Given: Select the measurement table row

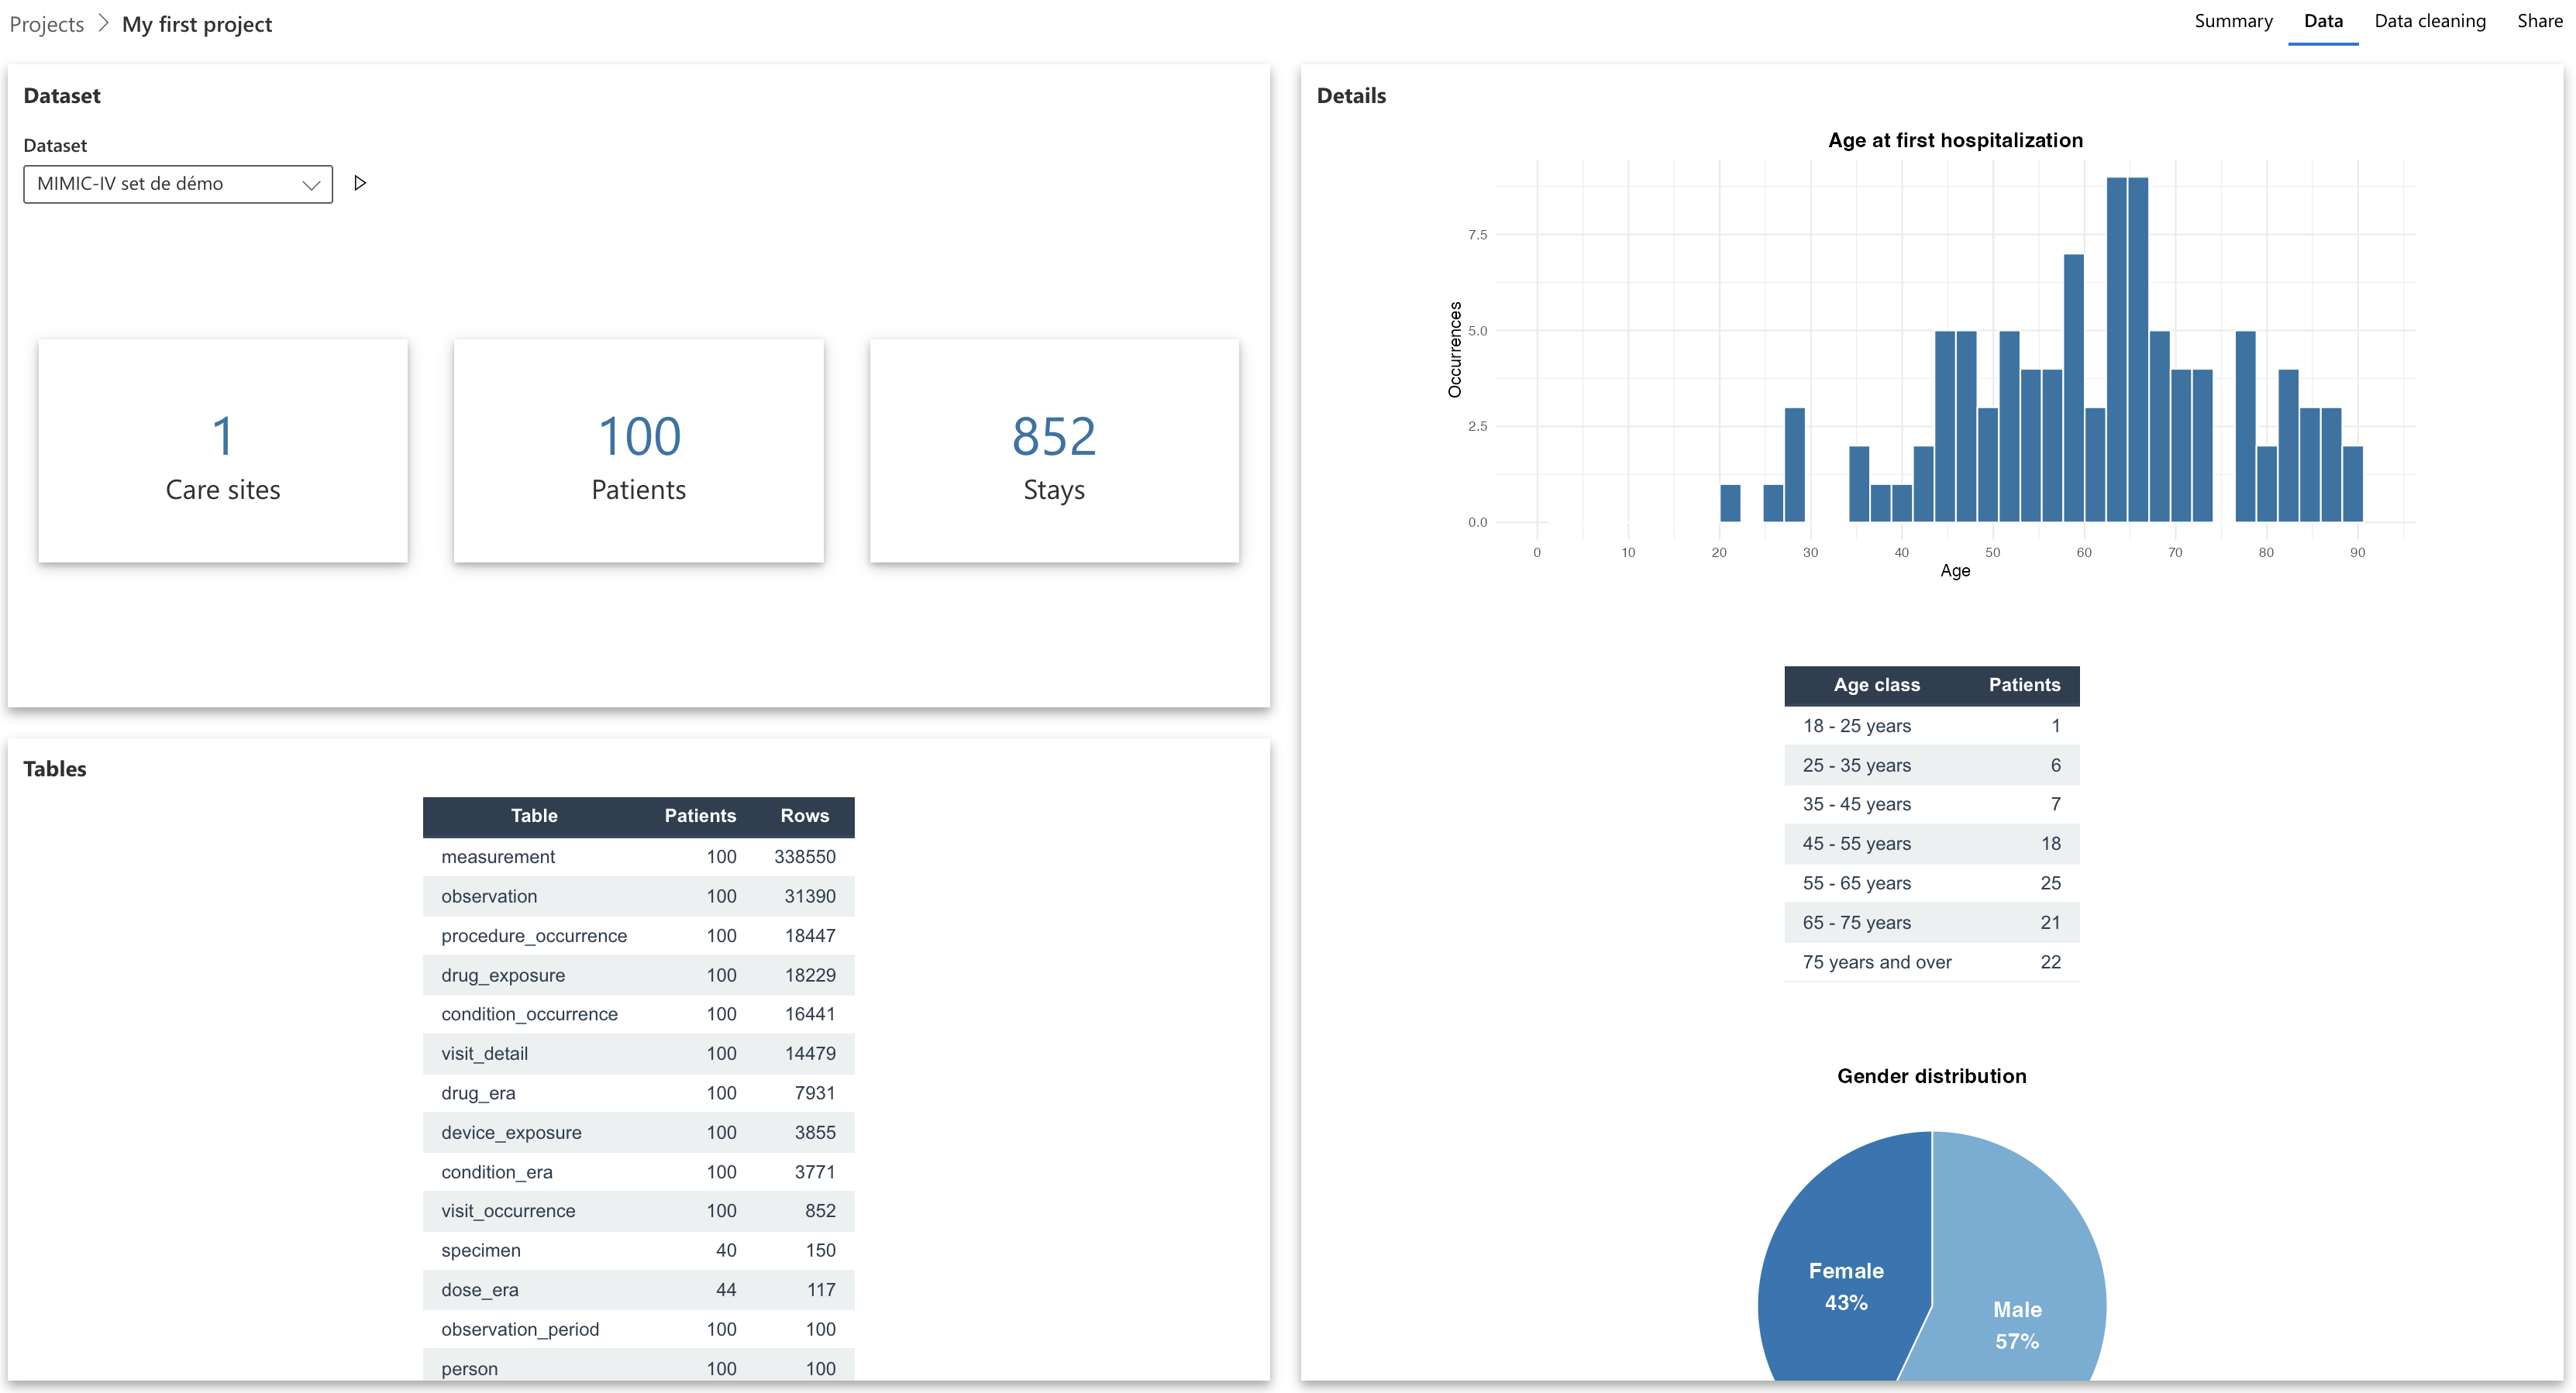Looking at the screenshot, I should 639,857.
